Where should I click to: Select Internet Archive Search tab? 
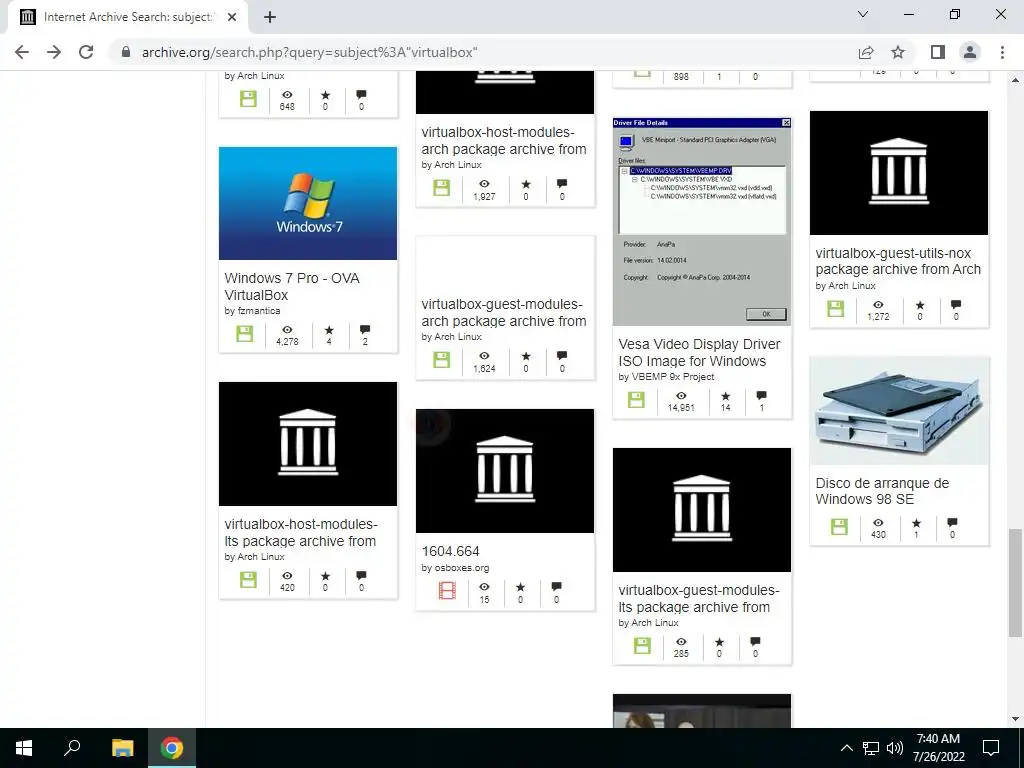(128, 17)
